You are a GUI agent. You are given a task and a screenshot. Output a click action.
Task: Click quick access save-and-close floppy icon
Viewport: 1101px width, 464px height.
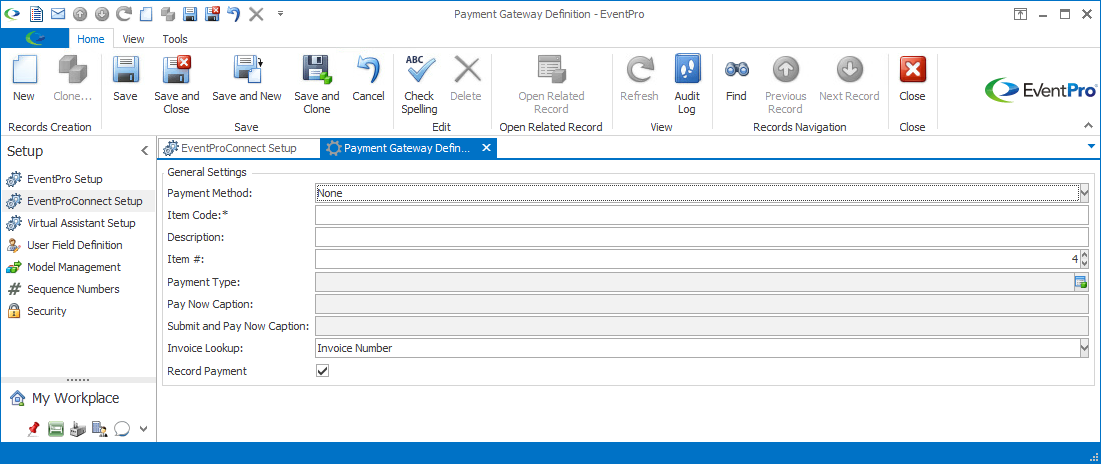coord(212,13)
